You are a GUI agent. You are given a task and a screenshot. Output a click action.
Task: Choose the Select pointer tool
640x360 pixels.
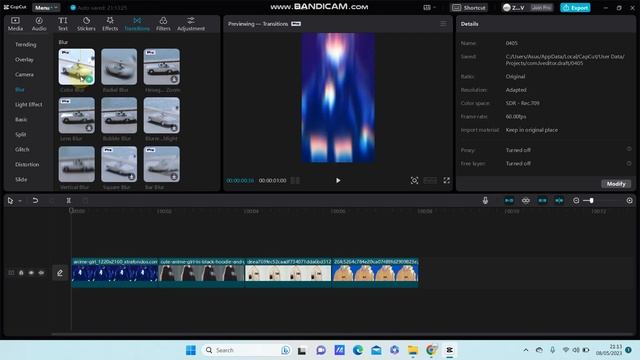pos(10,200)
